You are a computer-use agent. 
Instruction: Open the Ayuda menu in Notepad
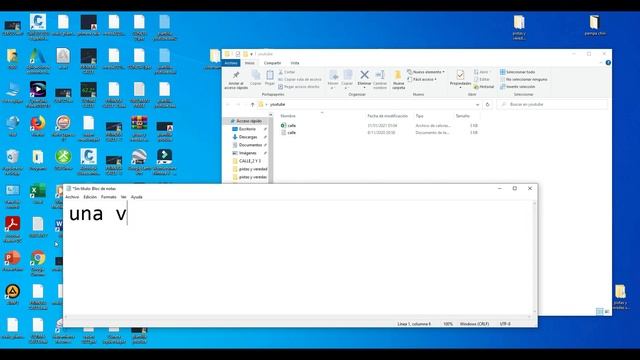click(137, 197)
